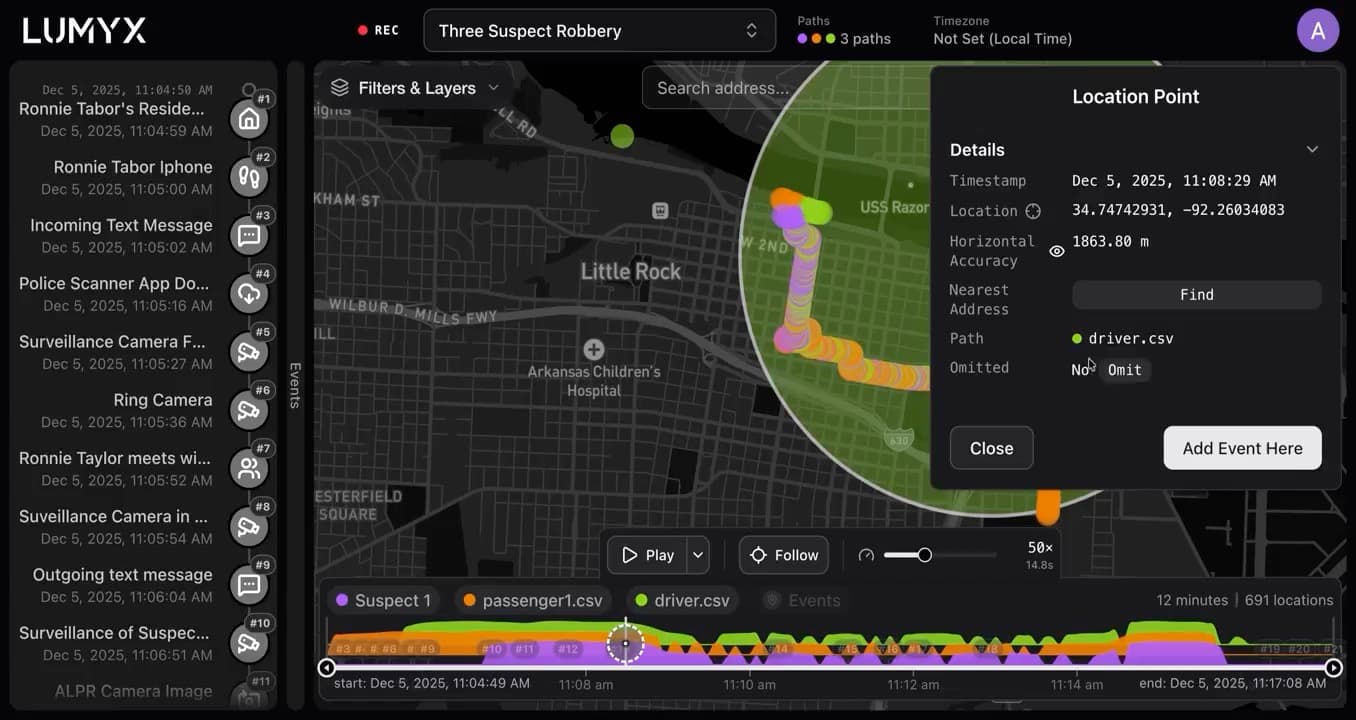
Task: Toggle the Horizontal Accuracy eye icon
Action: pos(1056,251)
